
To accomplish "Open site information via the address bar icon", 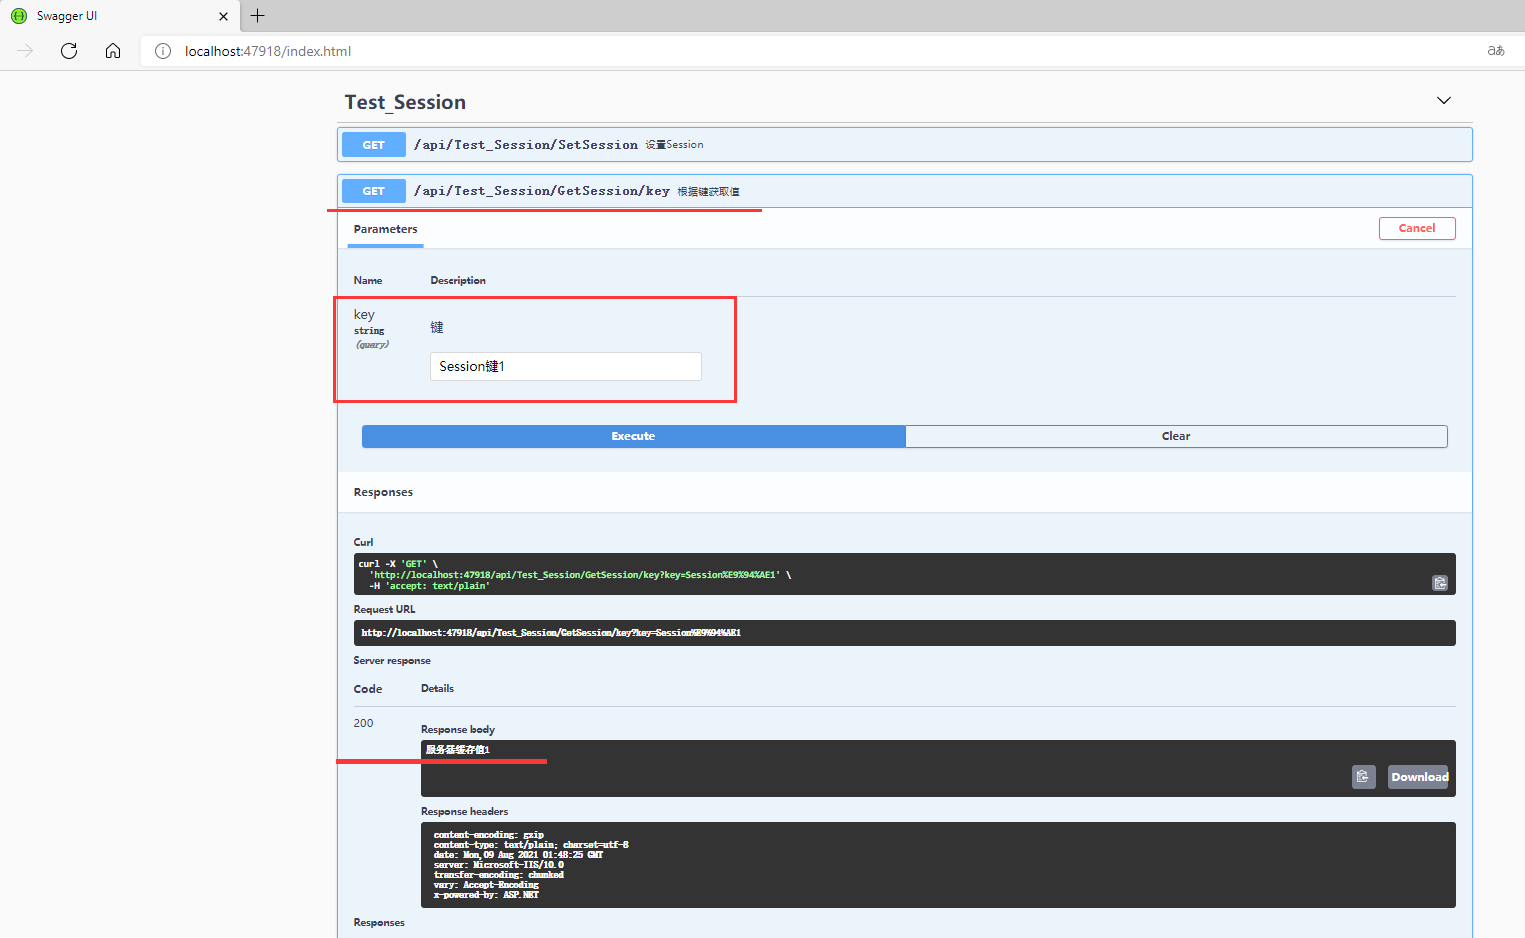I will 162,51.
